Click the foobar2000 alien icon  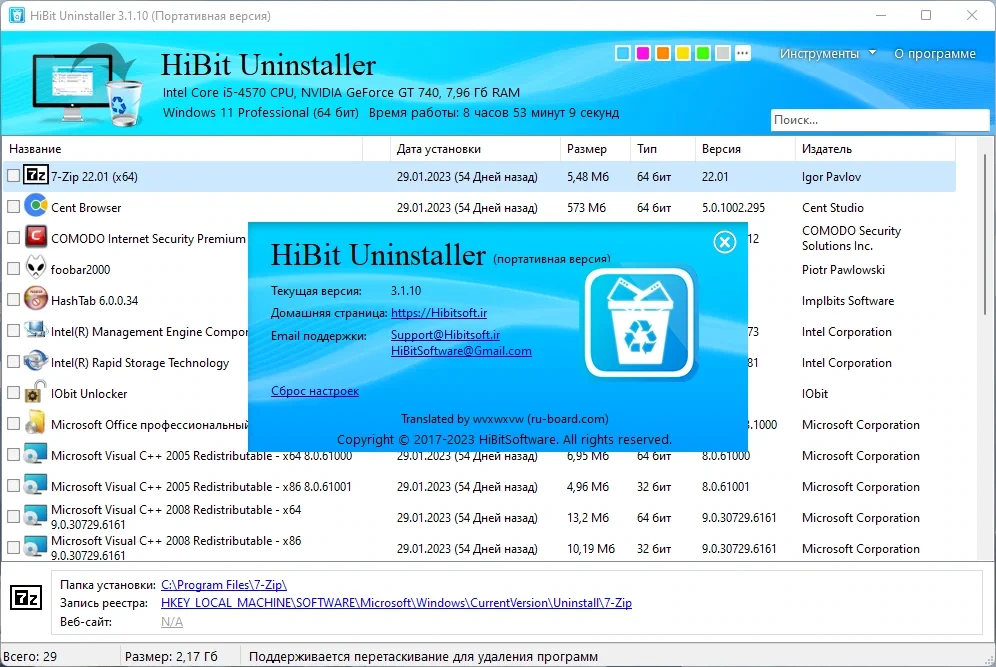36,268
